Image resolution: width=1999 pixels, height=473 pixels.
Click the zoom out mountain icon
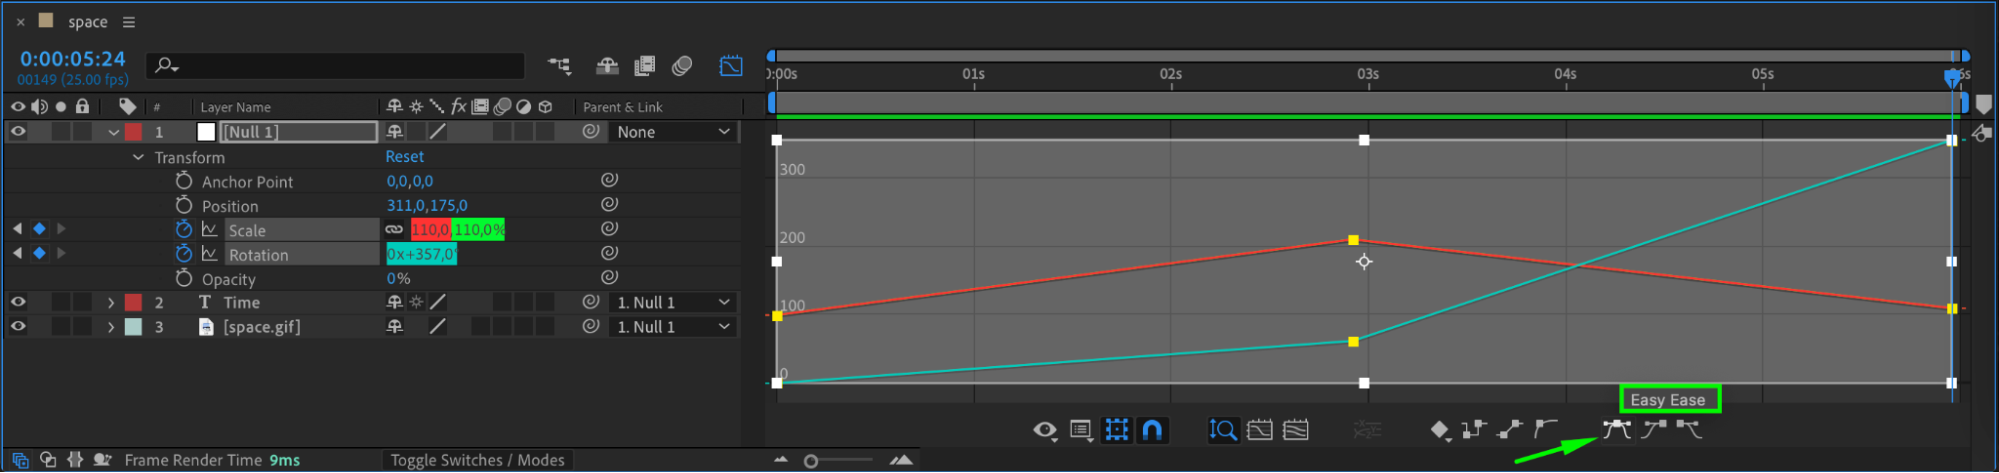tap(781, 460)
